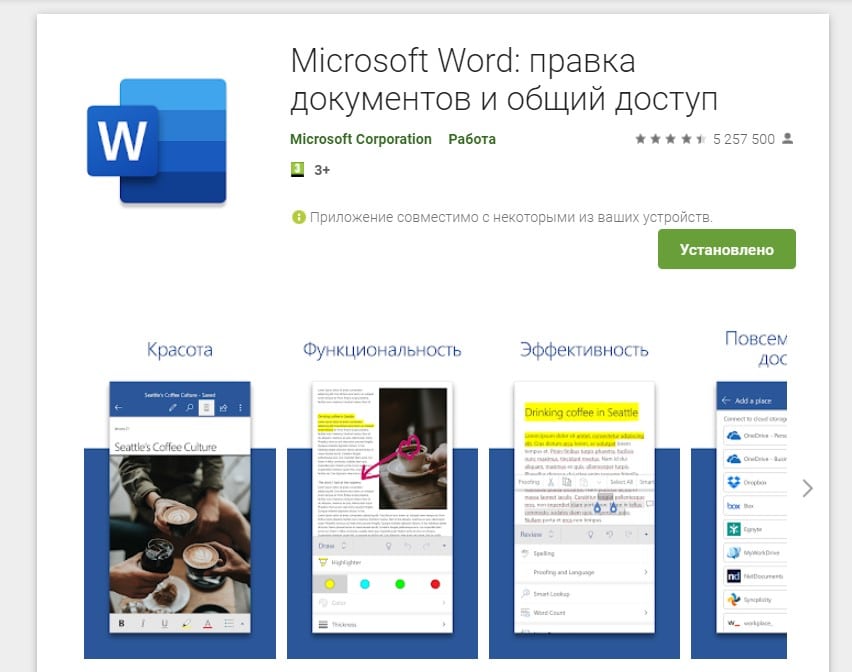The width and height of the screenshot is (852, 672).
Task: Click the compatibility message text
Action: [x=511, y=217]
